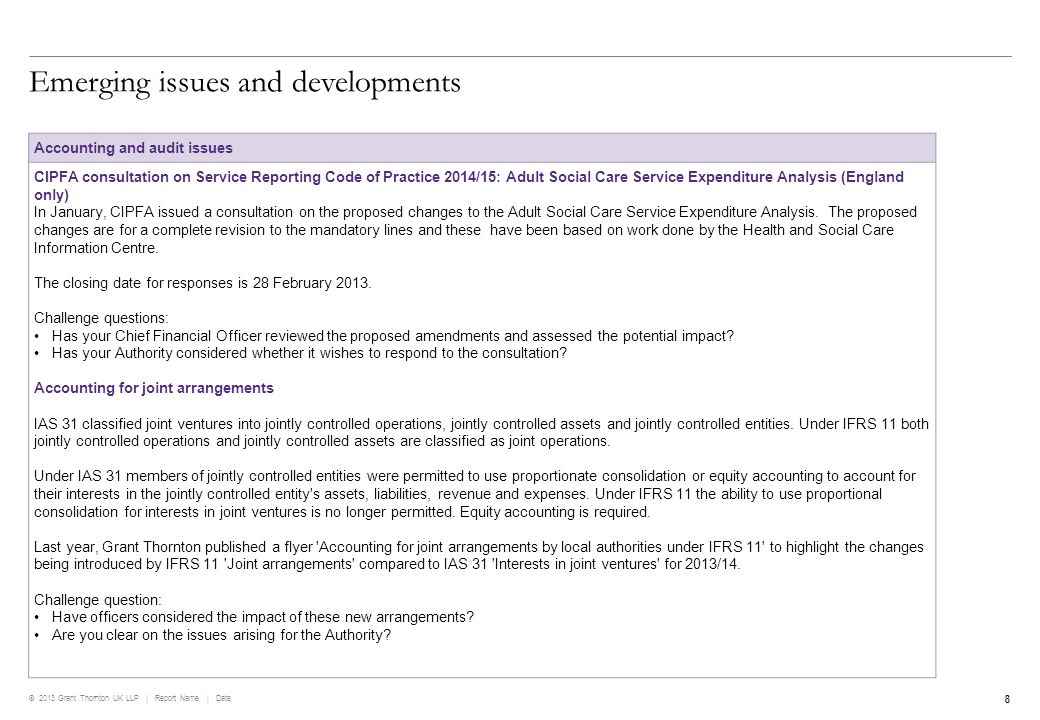
Task: Select the 'Accounting for joint arrangements' heading
Action: 154,388
